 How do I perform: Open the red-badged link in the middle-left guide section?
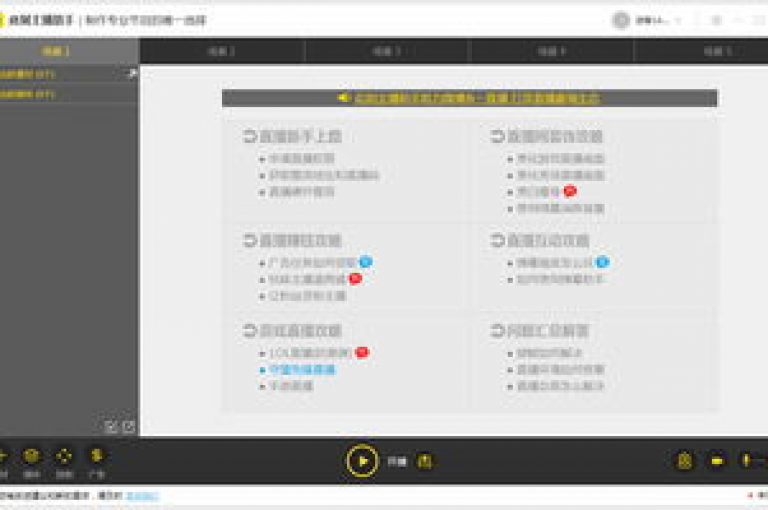(x=308, y=279)
